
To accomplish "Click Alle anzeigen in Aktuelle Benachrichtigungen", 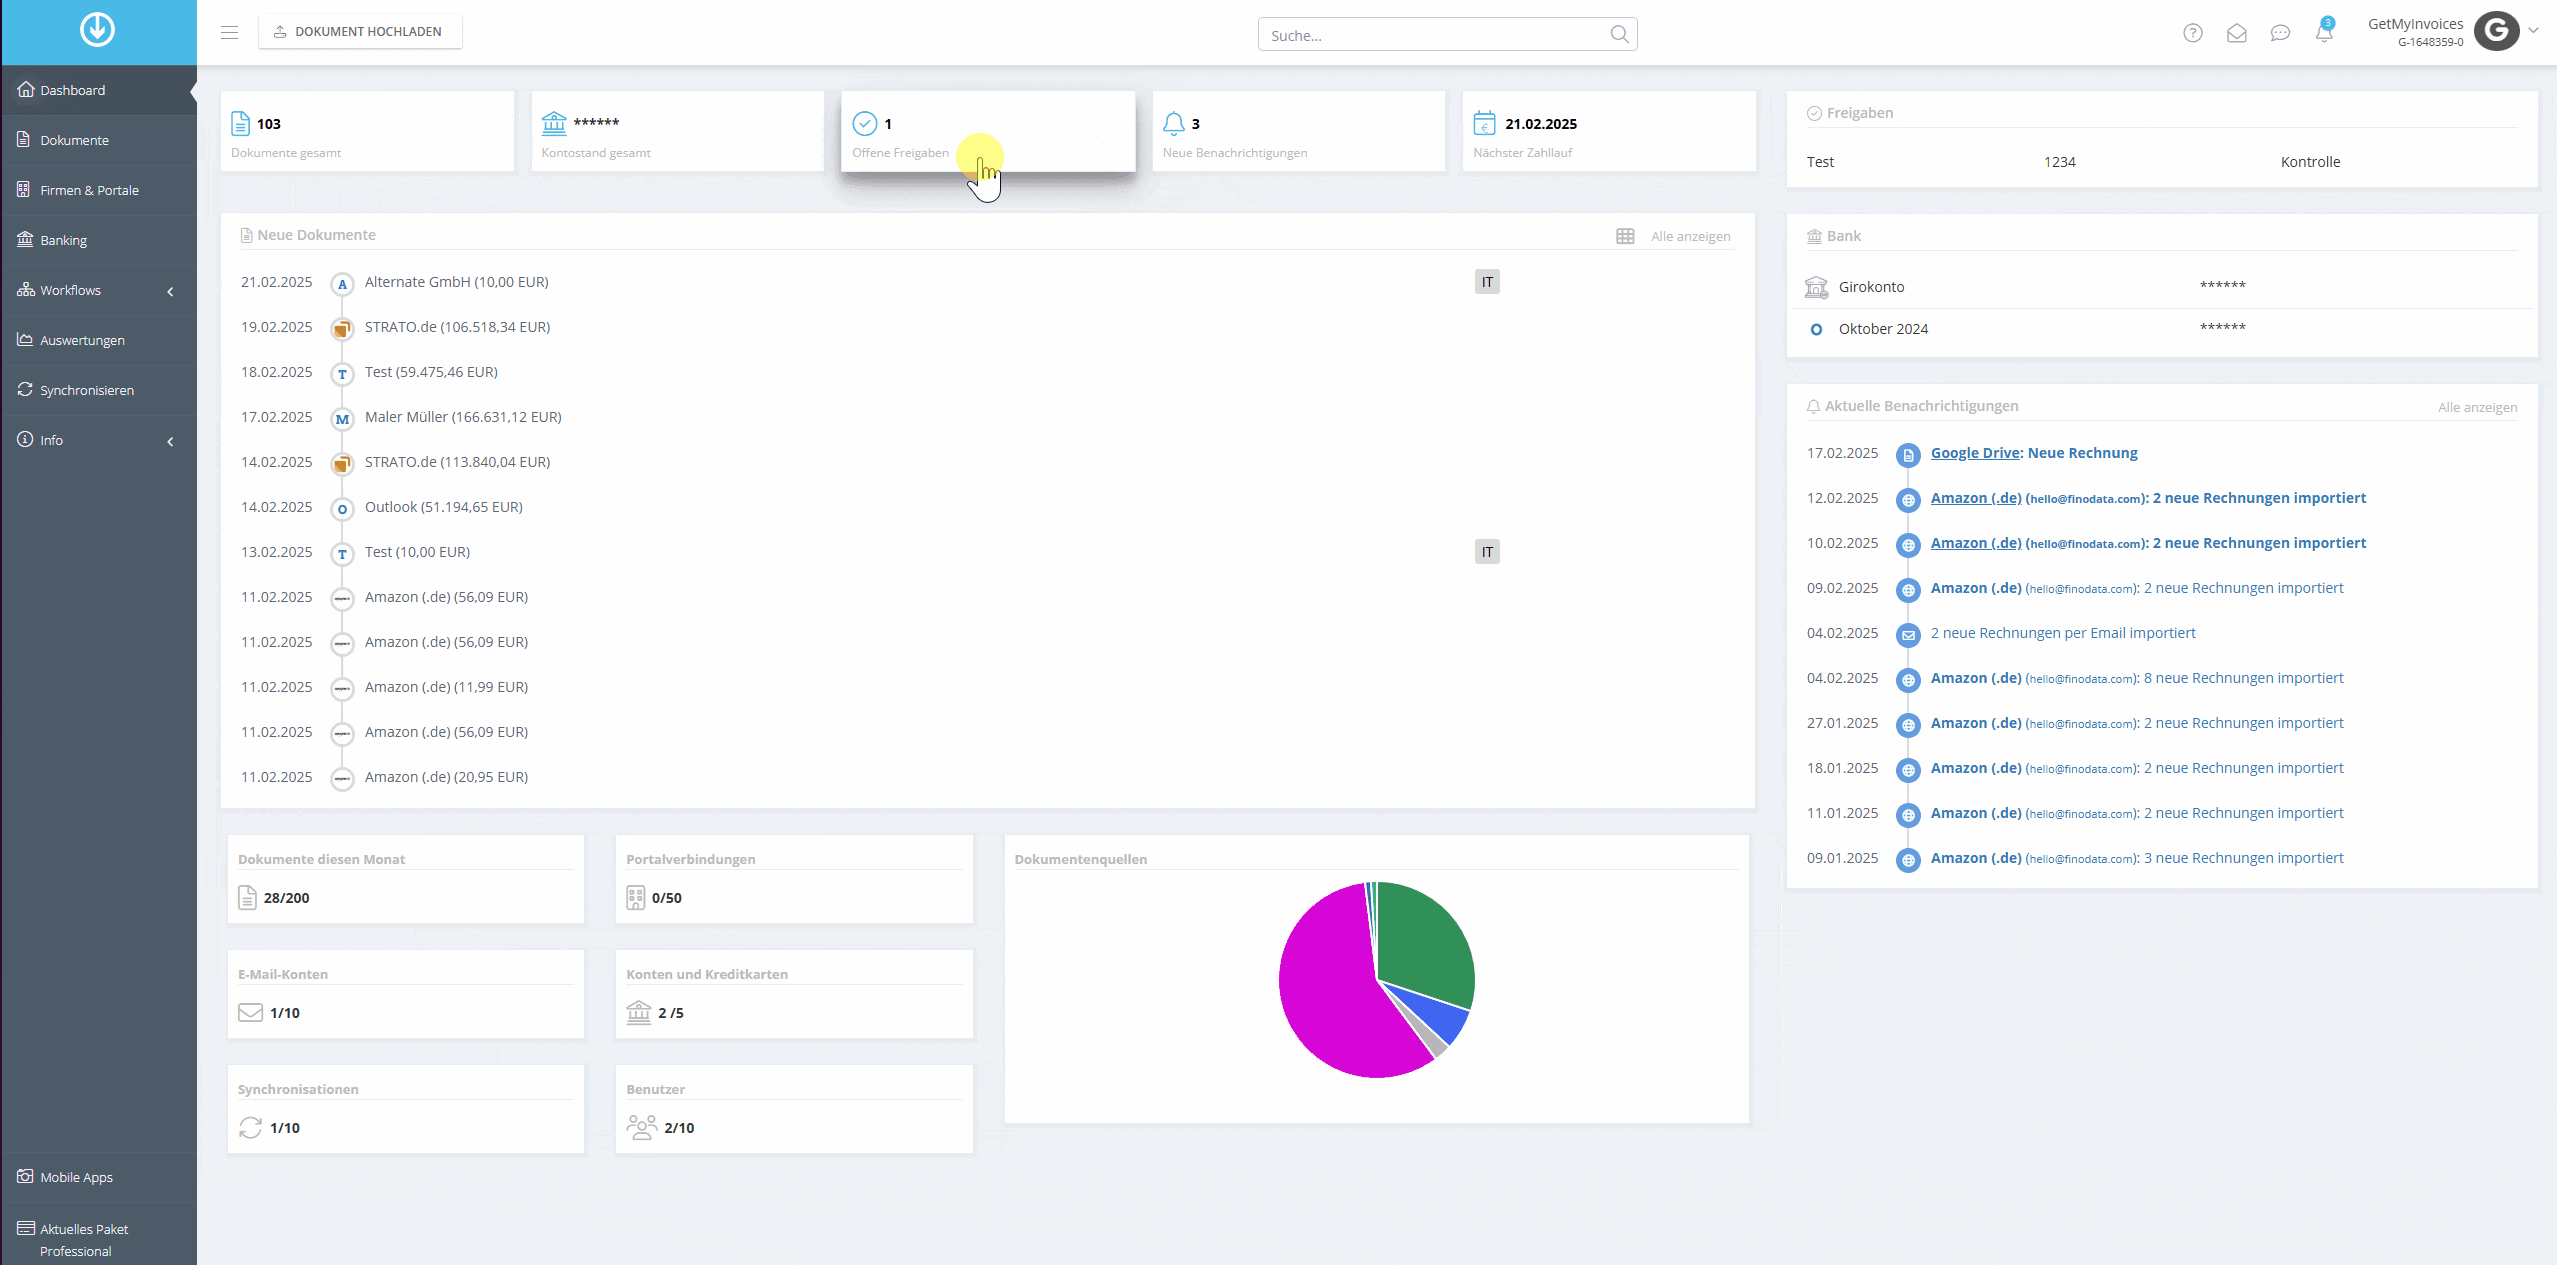I will click(2477, 407).
